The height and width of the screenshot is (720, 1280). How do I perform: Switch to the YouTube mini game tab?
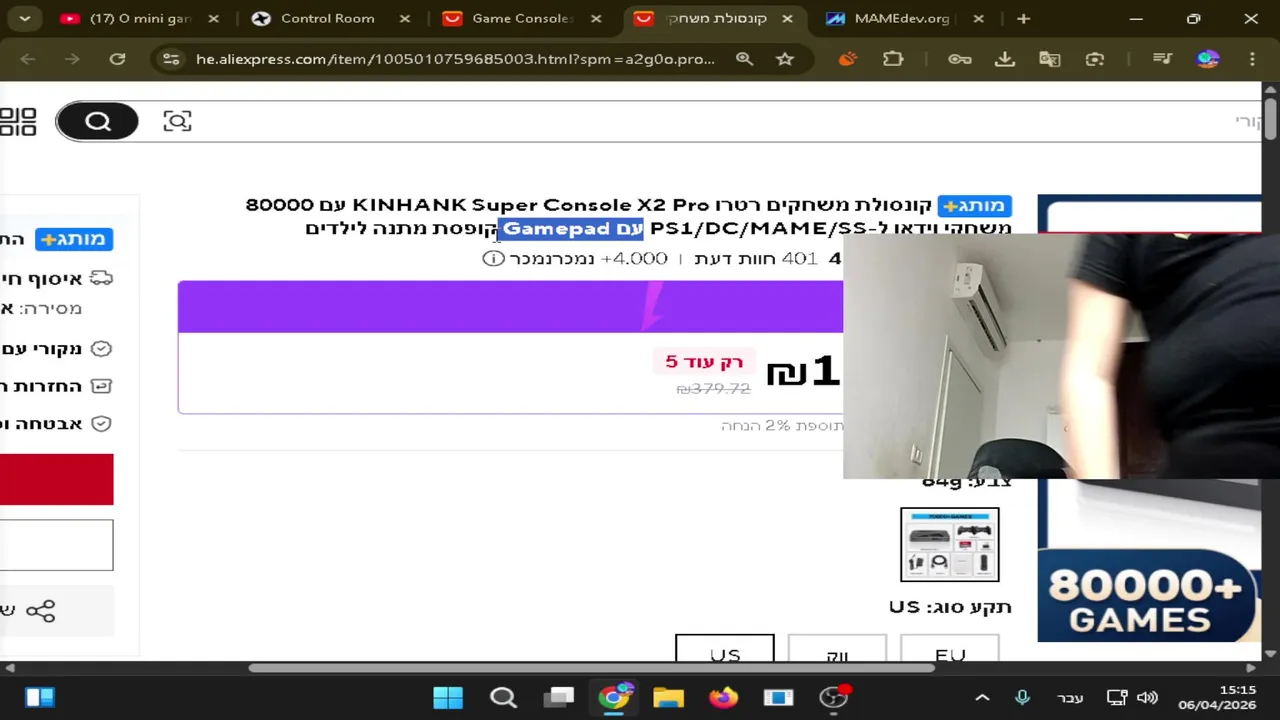pos(140,18)
